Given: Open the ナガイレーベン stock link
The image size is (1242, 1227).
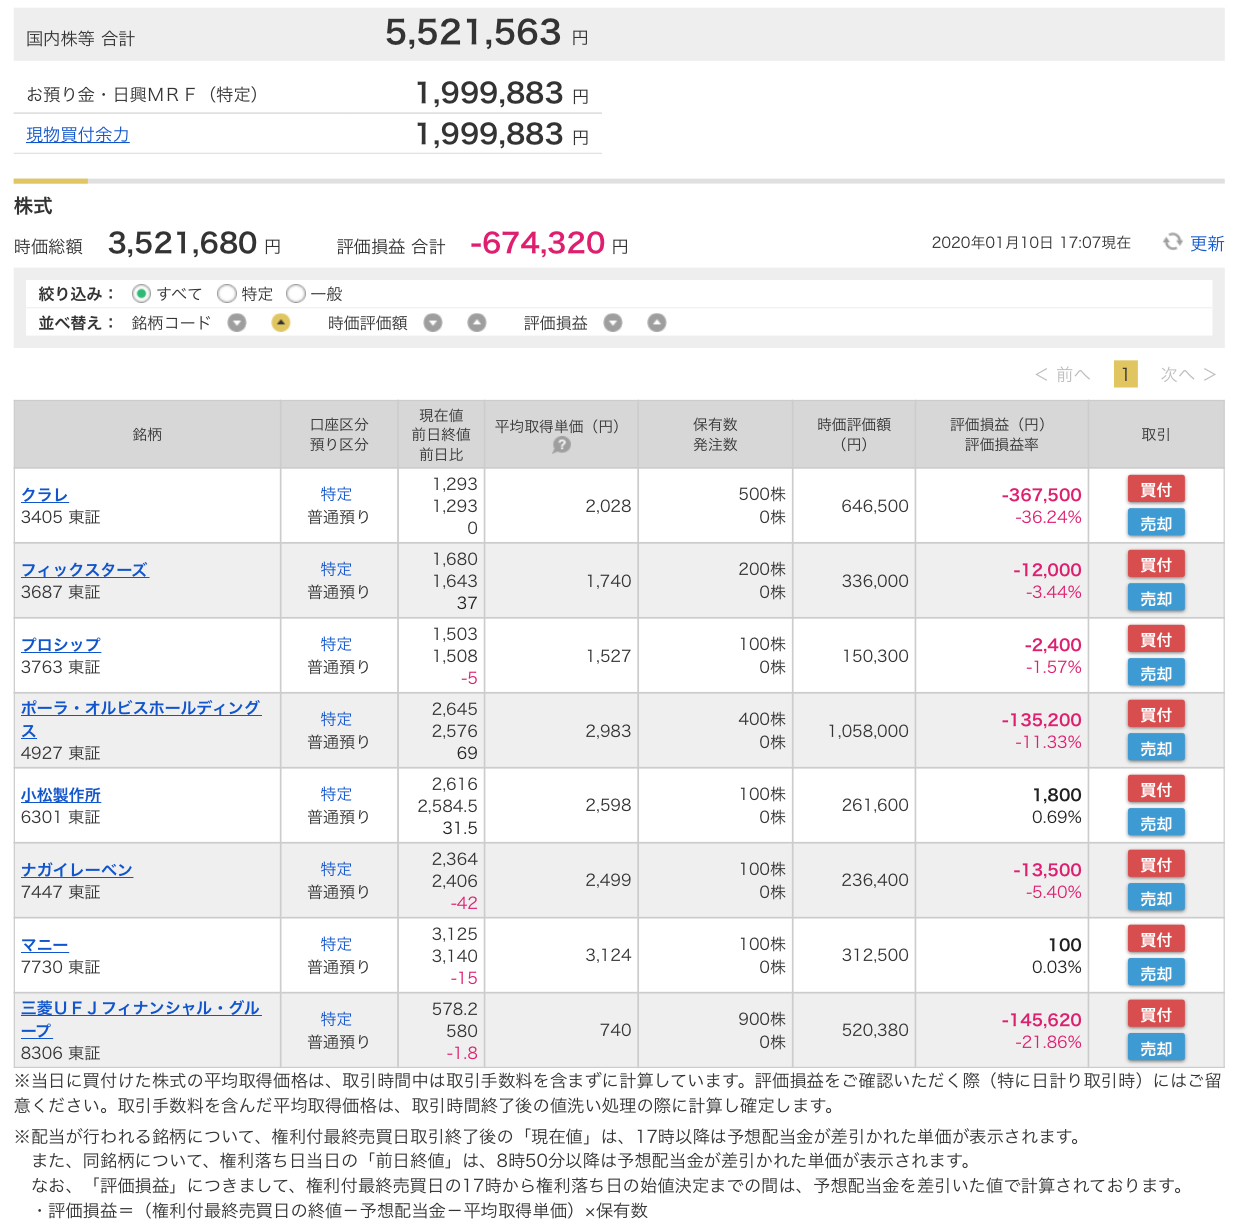Looking at the screenshot, I should pos(77,870).
